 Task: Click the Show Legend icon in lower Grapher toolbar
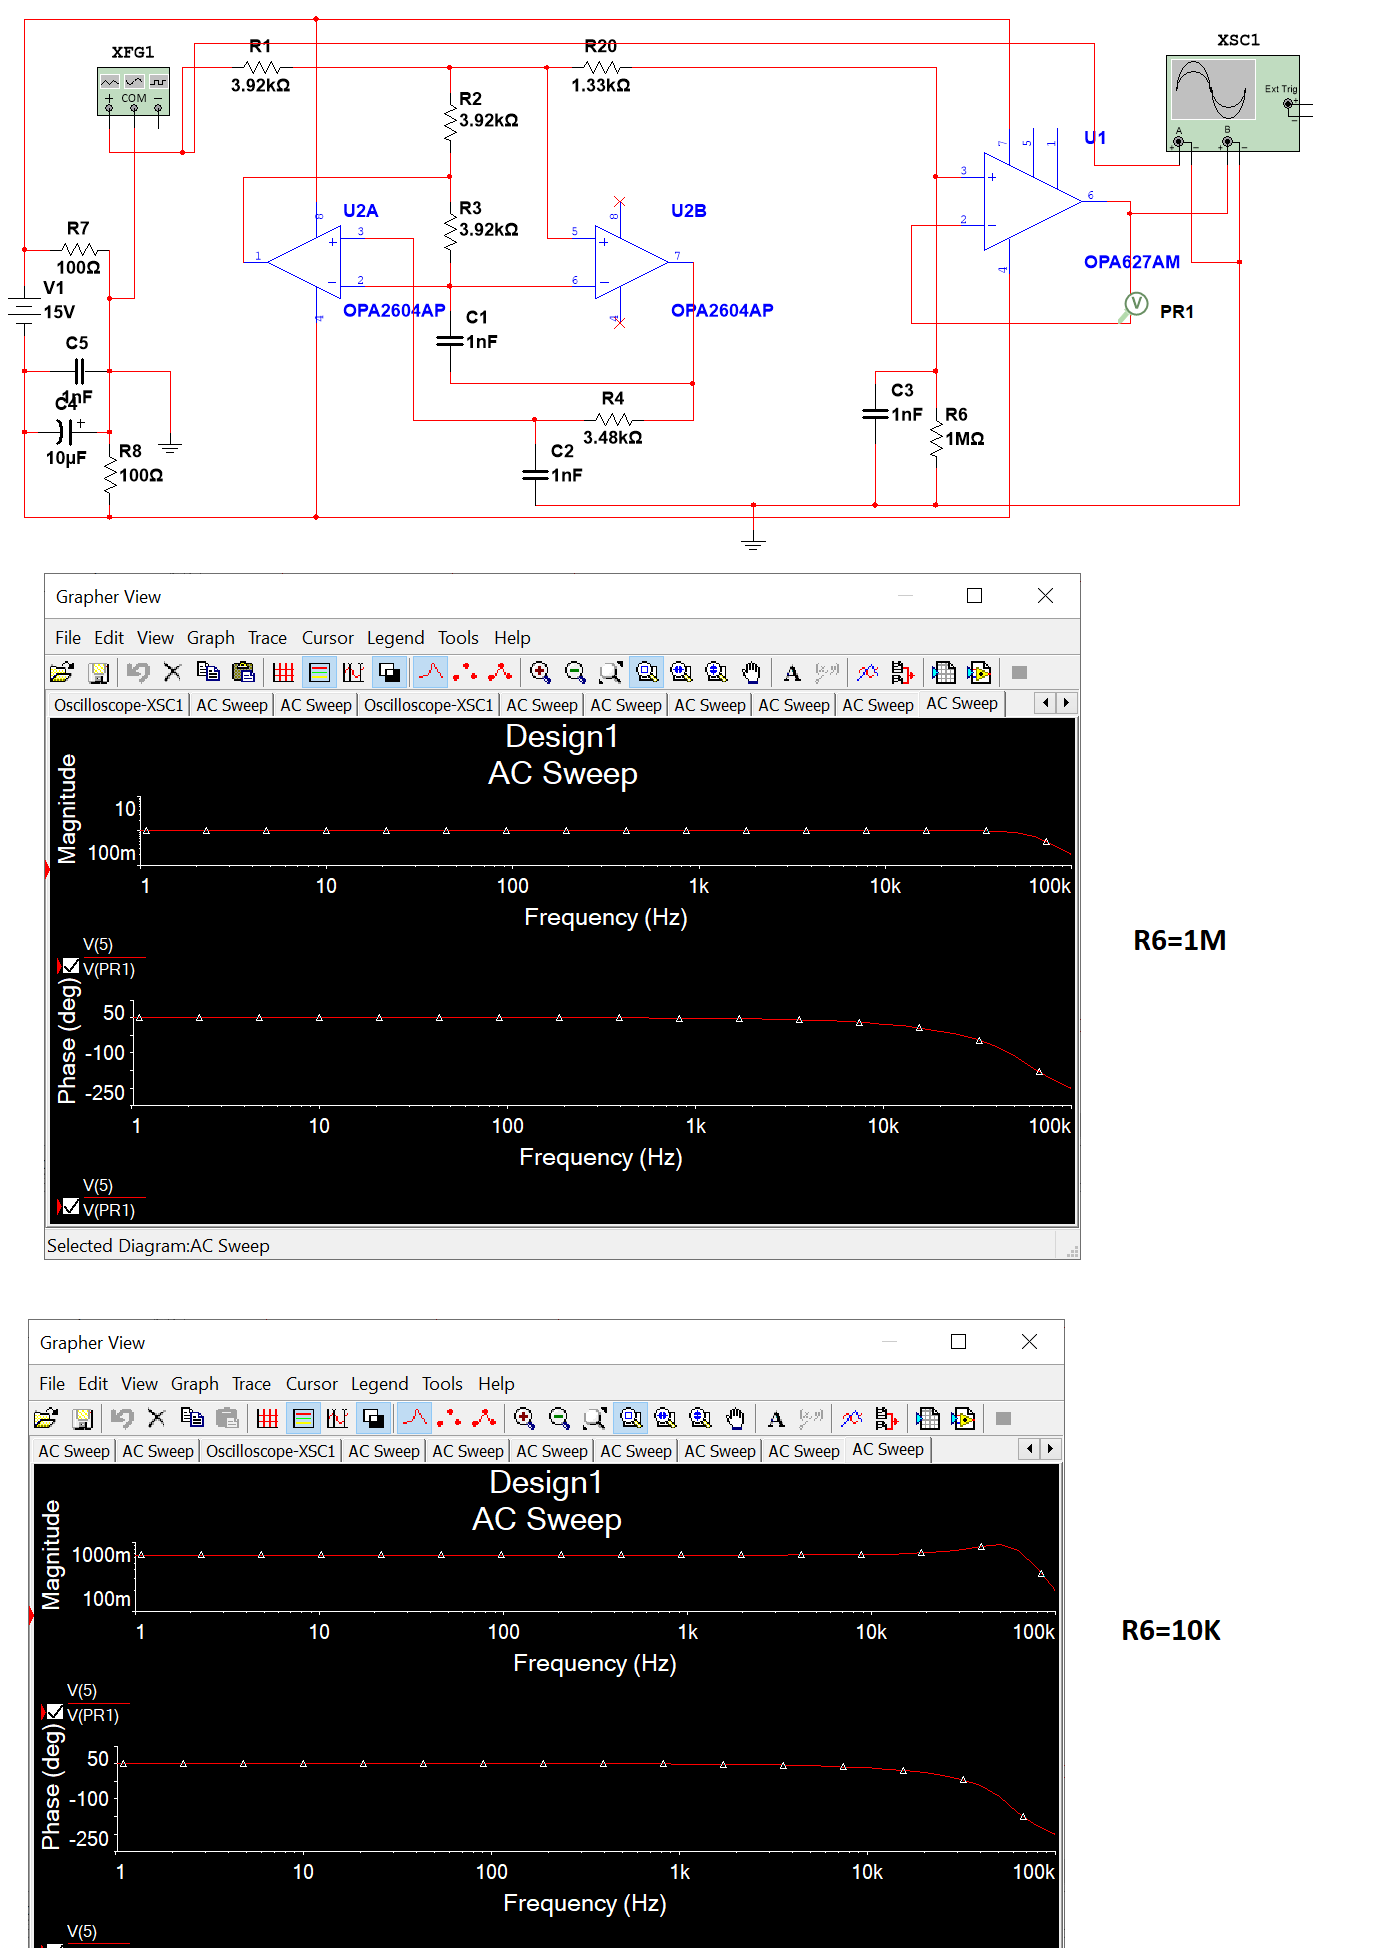pos(303,1419)
